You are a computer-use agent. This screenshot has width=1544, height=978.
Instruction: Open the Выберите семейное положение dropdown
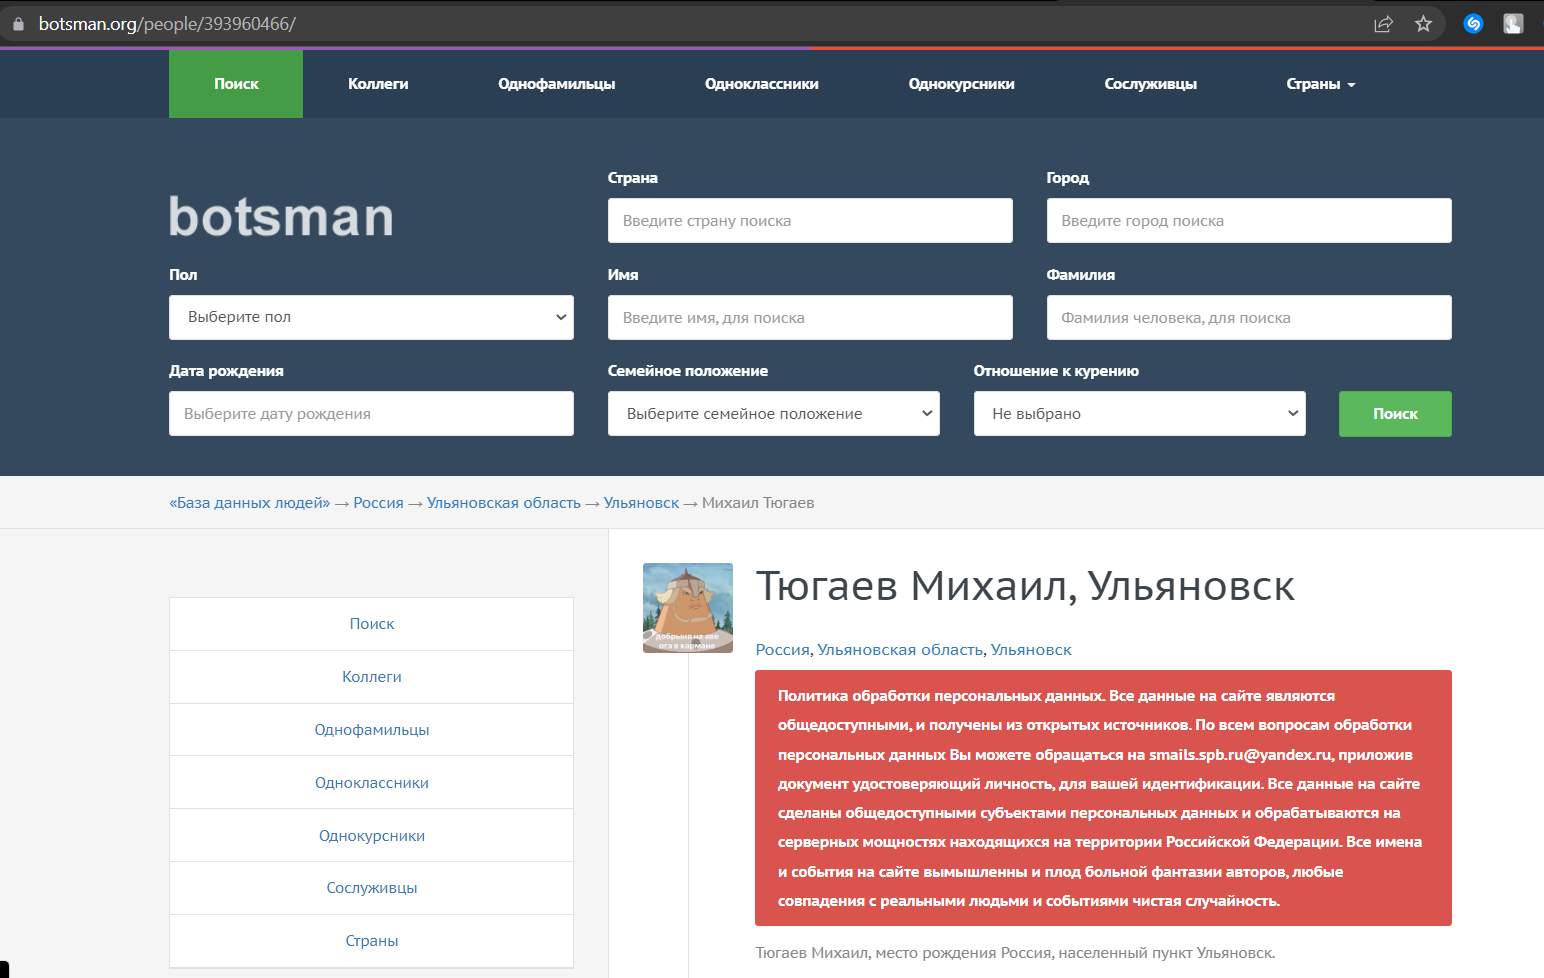(x=774, y=414)
